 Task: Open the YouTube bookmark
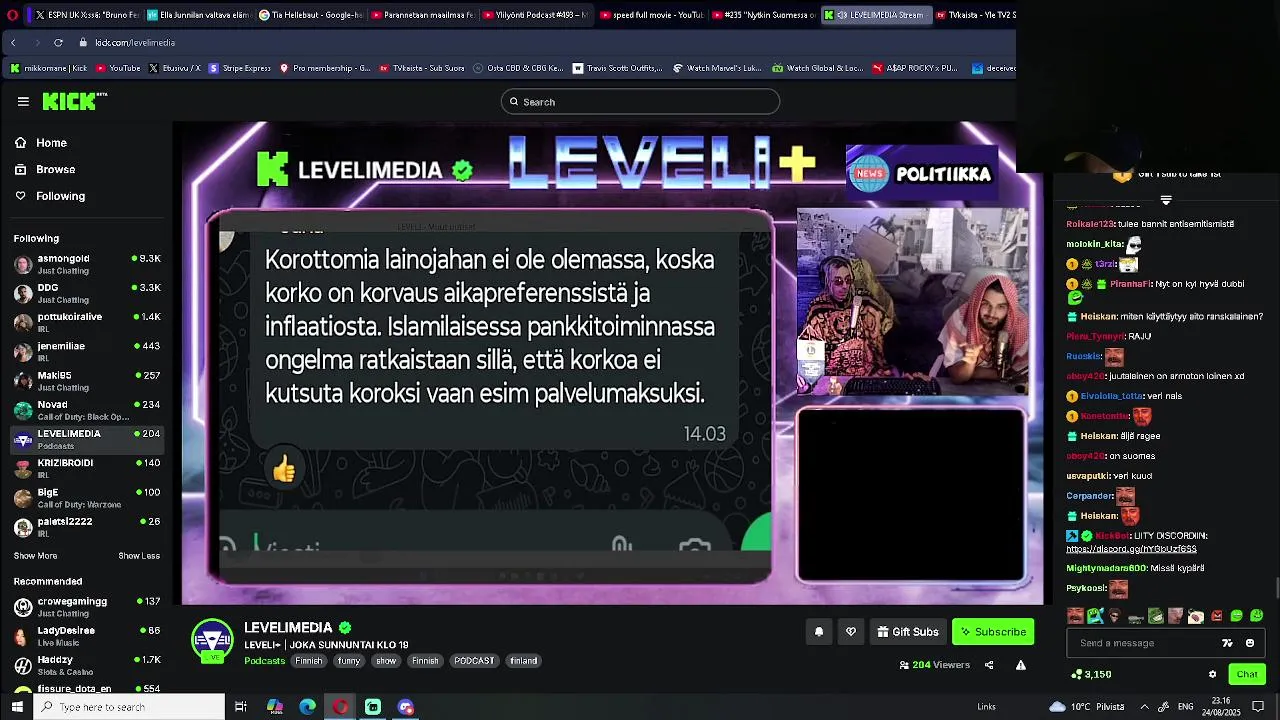tap(117, 68)
